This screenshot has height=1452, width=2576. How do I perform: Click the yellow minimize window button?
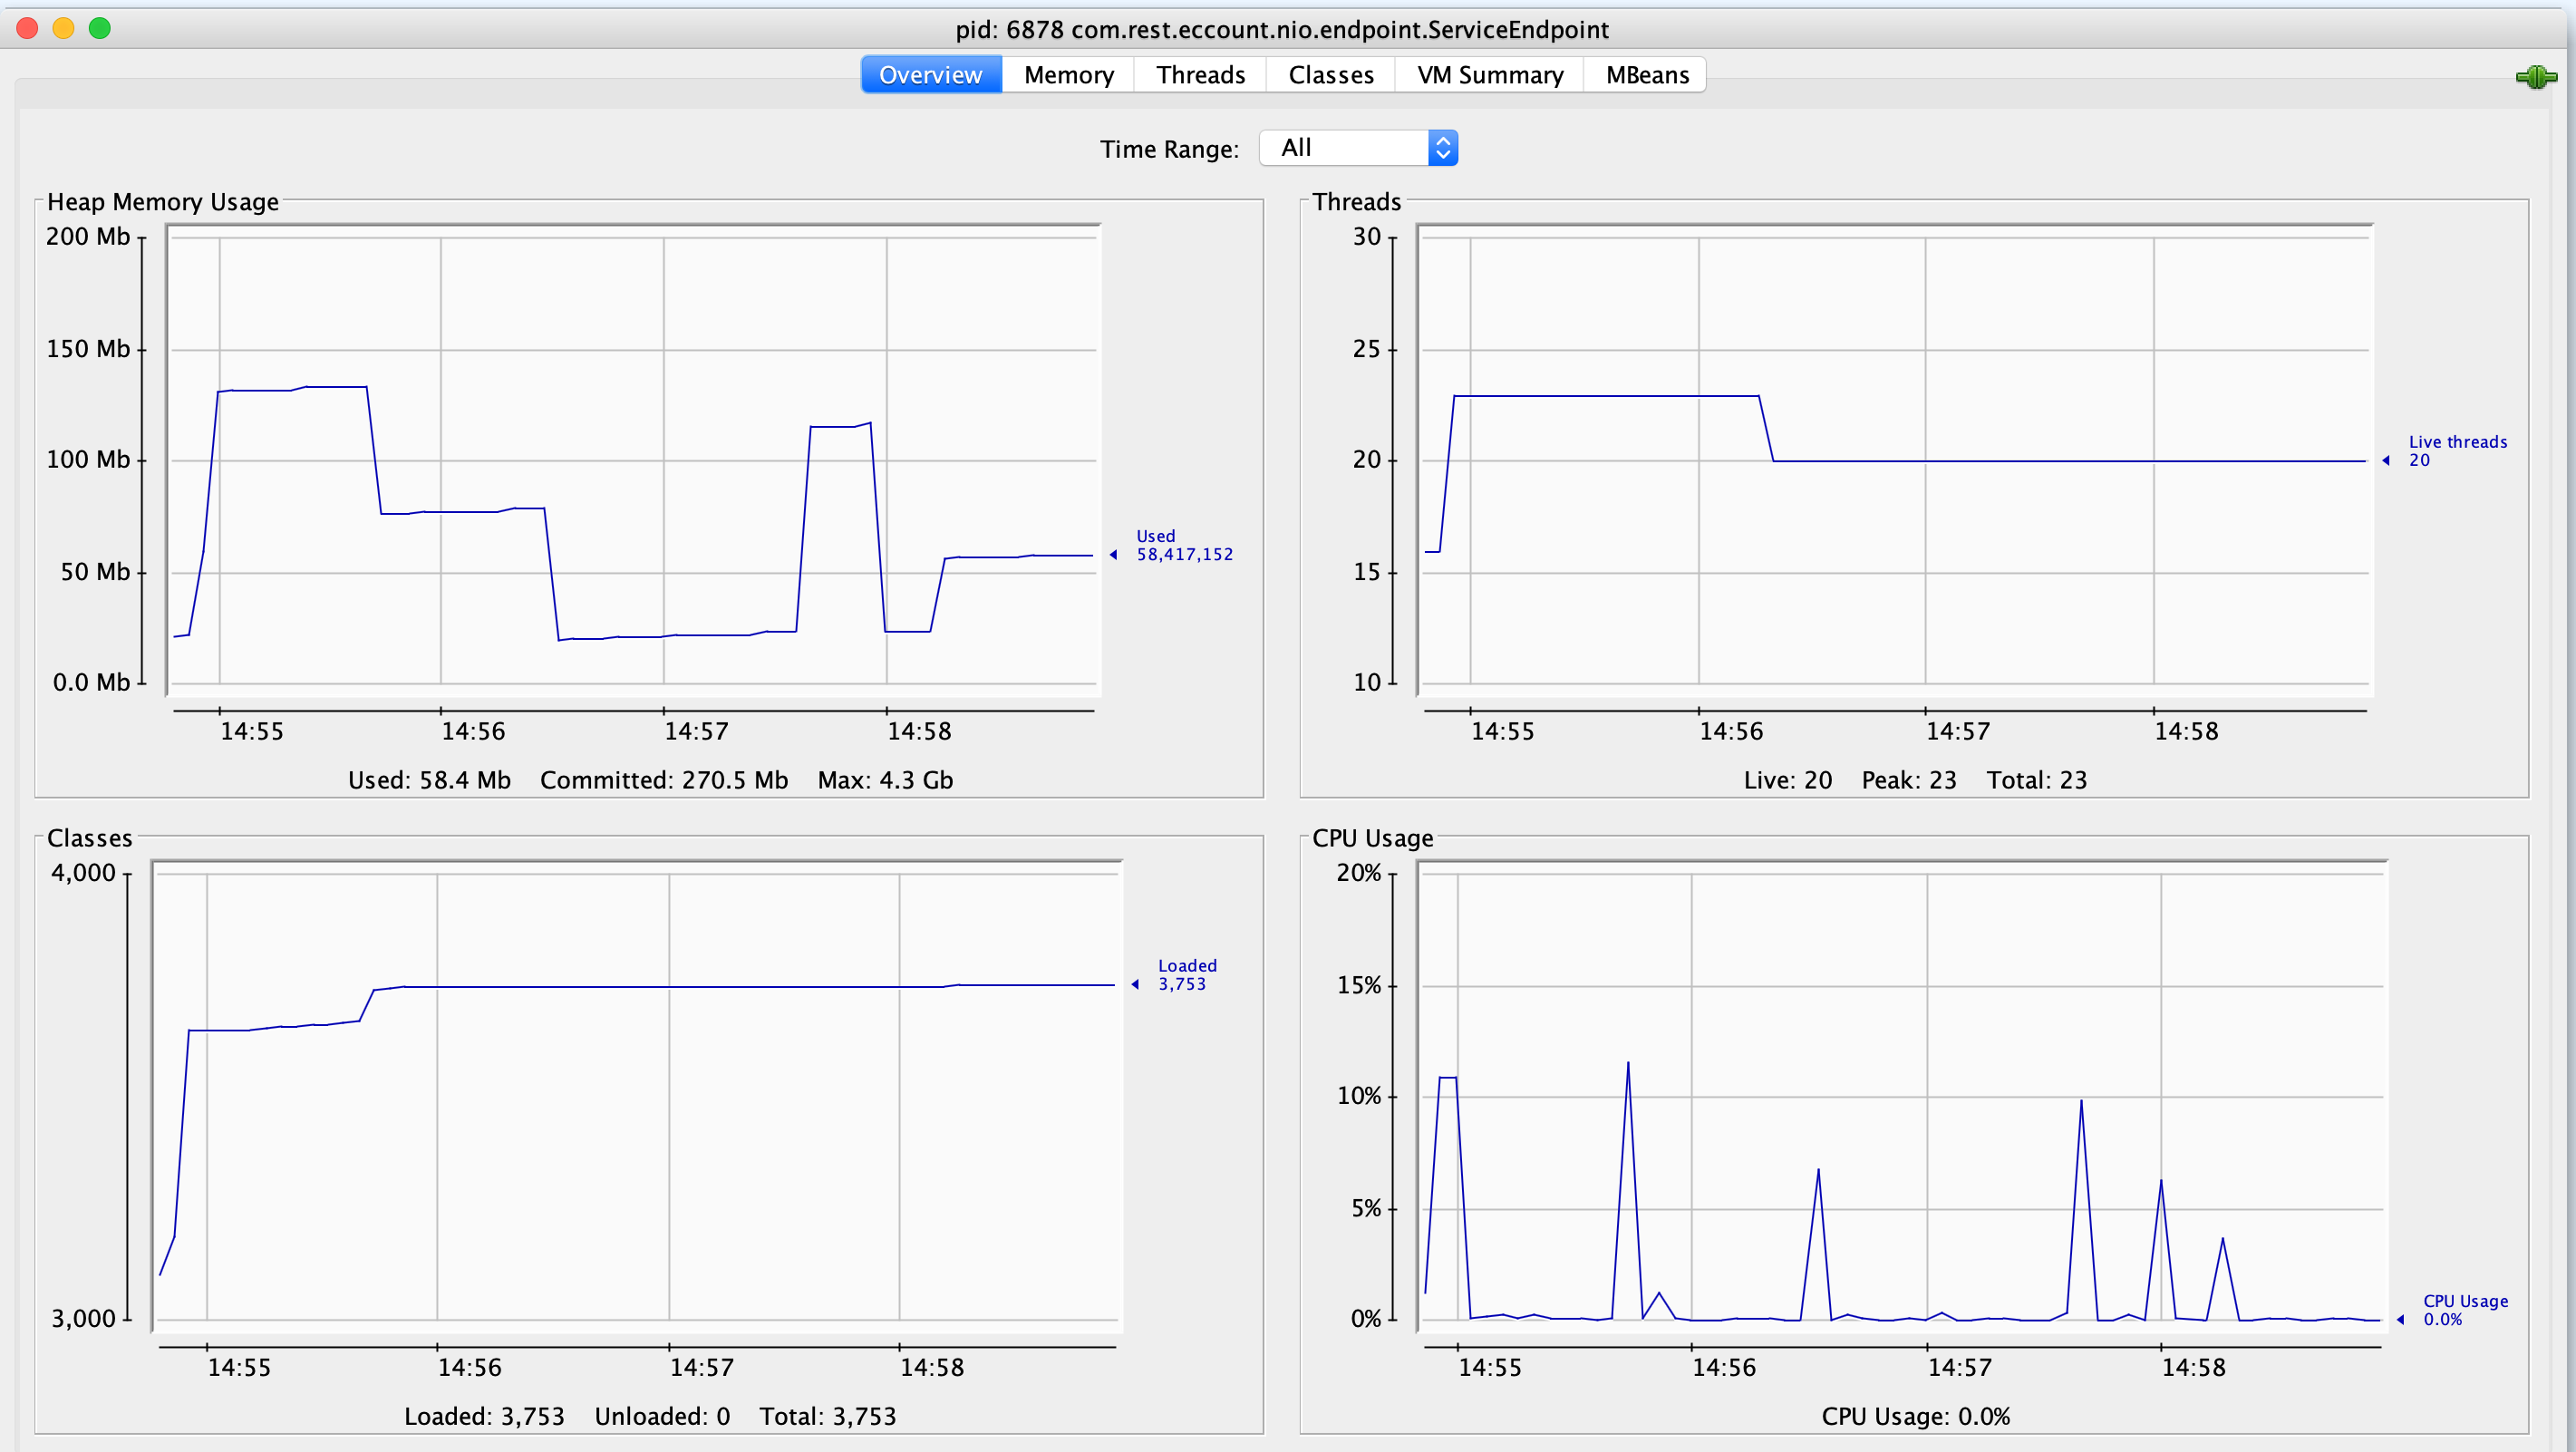pos(64,28)
